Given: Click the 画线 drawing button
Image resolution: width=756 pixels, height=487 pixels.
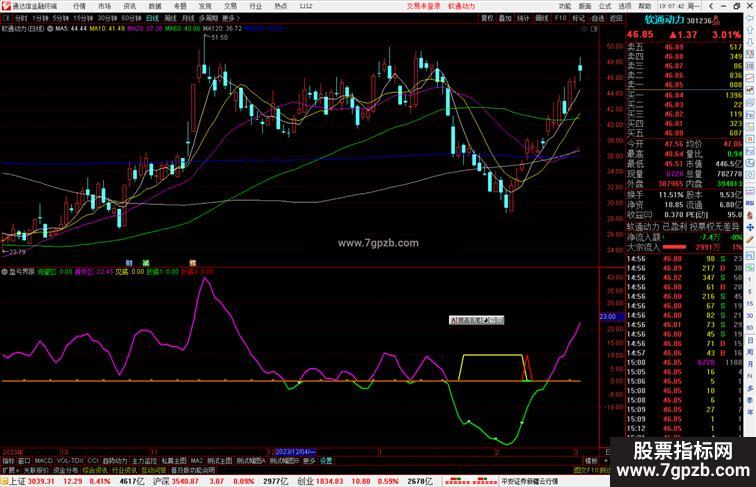Looking at the screenshot, I should 542,18.
